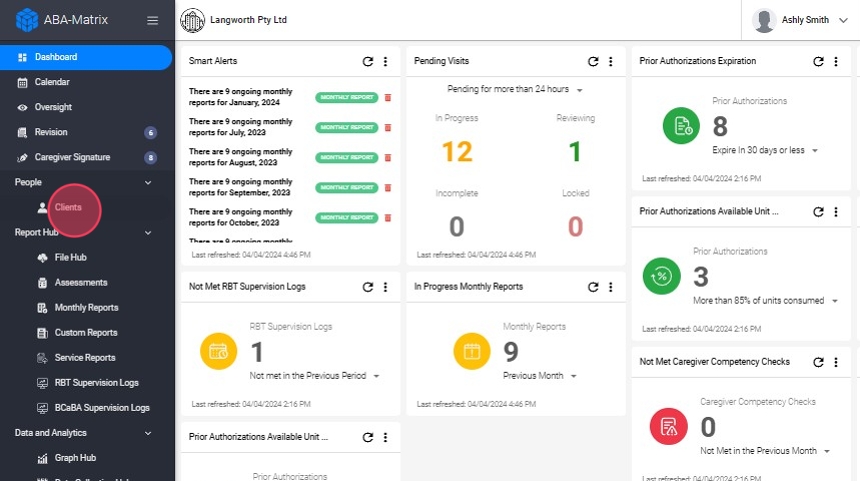Screen dimensions: 860x481
Task: Open Clients in the sidebar
Action: click(68, 207)
